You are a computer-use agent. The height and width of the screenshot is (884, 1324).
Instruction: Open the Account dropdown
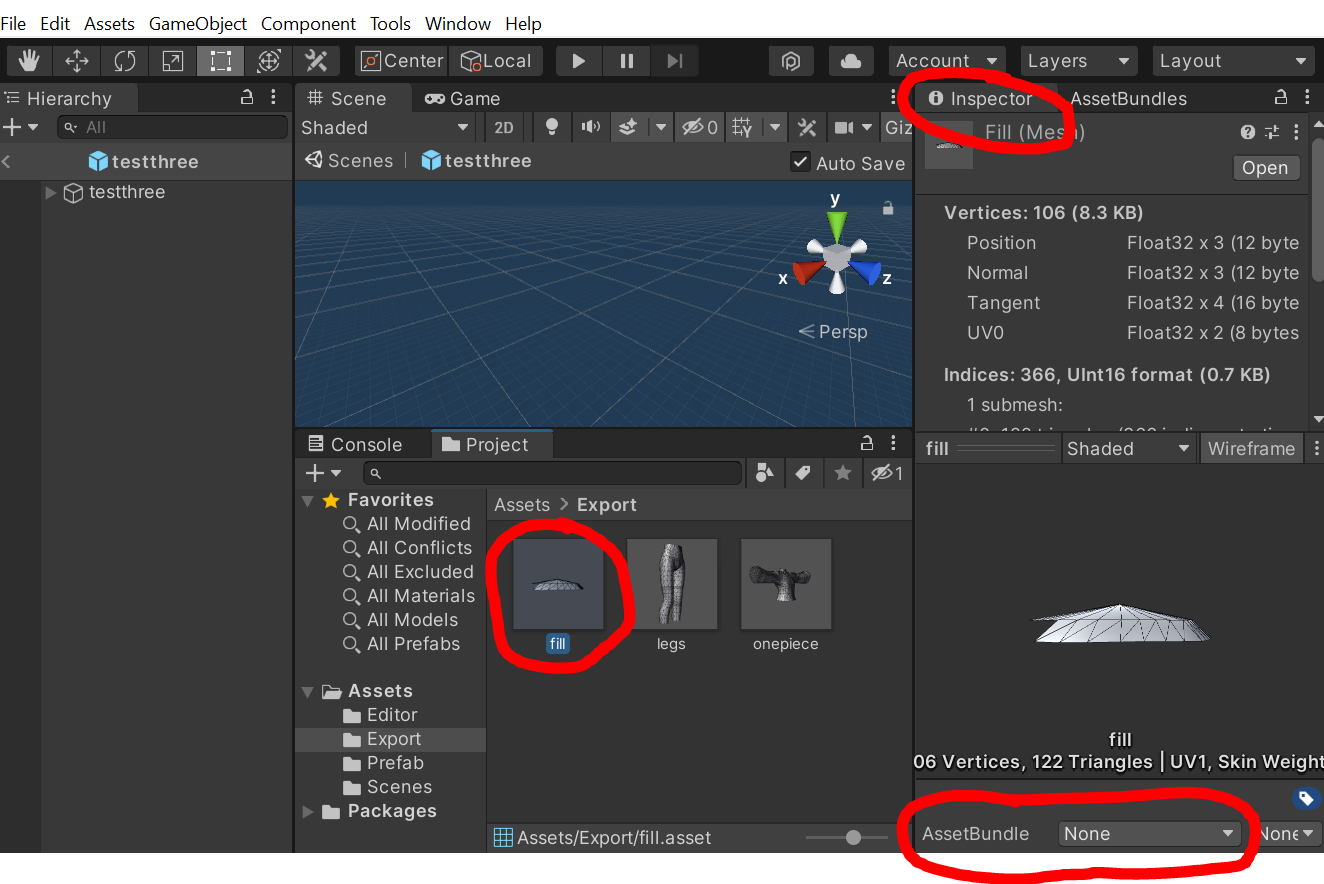(947, 61)
